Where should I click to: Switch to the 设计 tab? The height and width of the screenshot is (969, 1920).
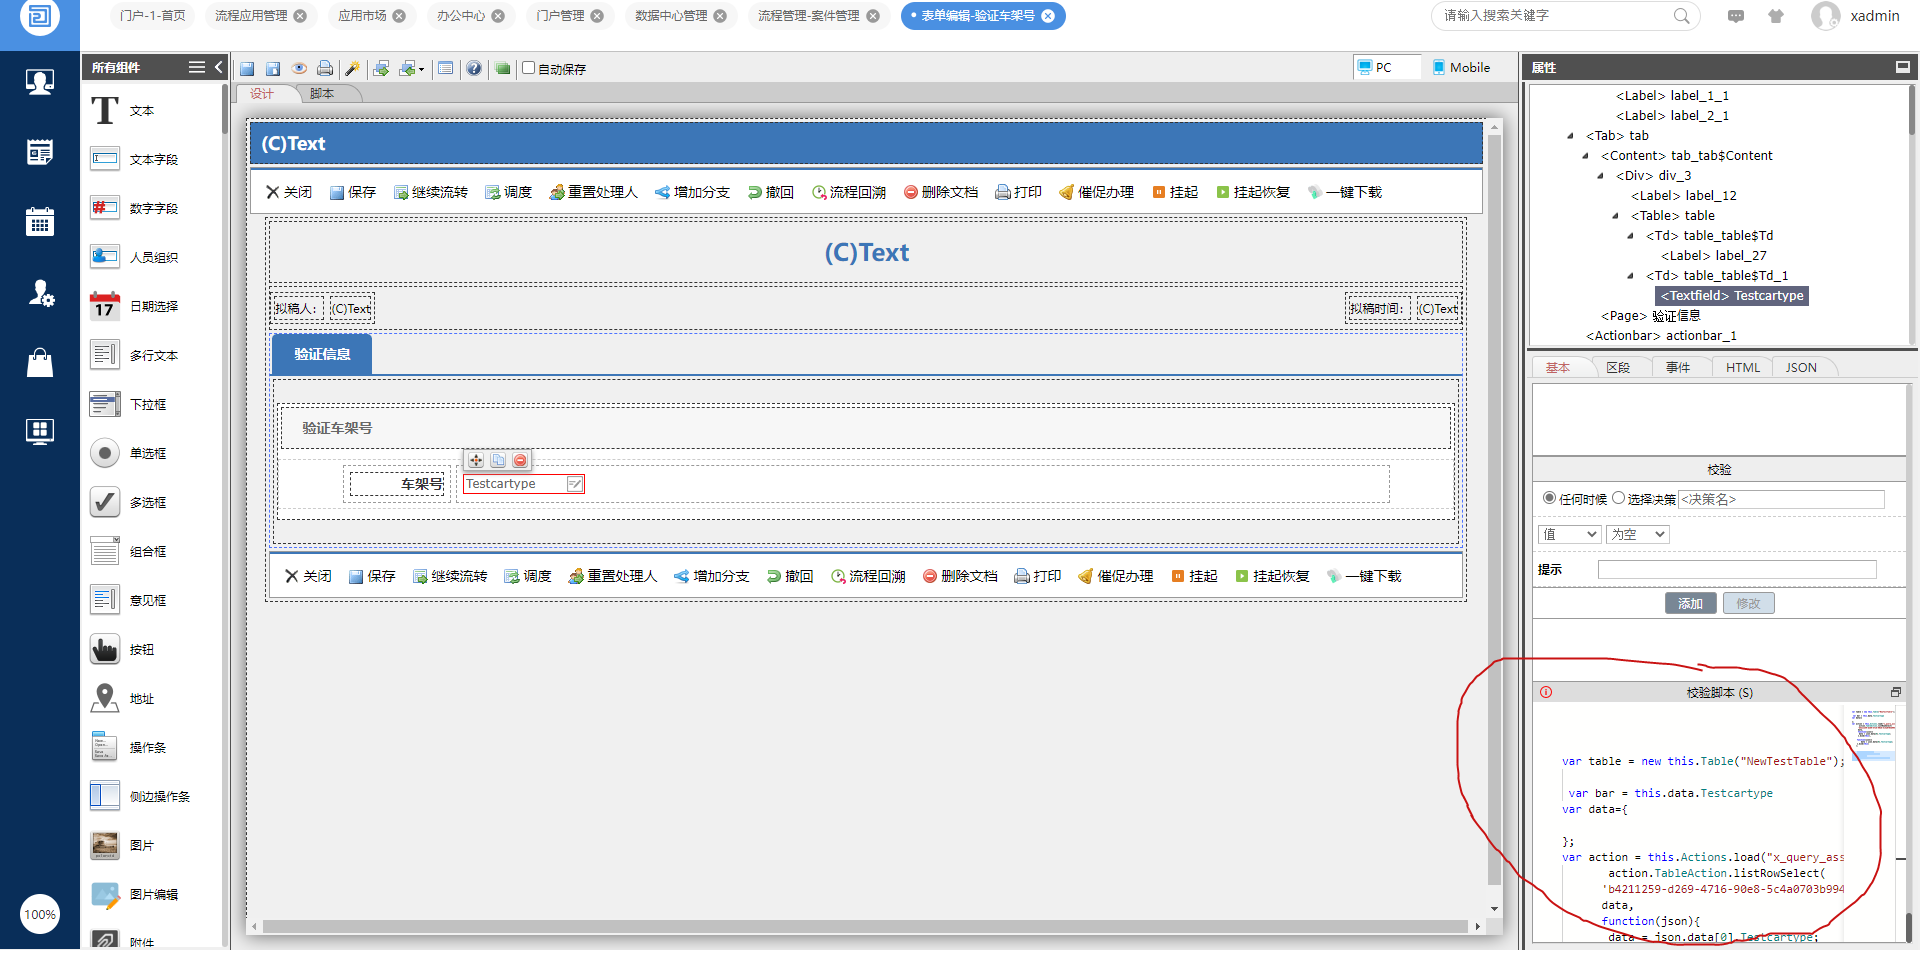point(262,94)
